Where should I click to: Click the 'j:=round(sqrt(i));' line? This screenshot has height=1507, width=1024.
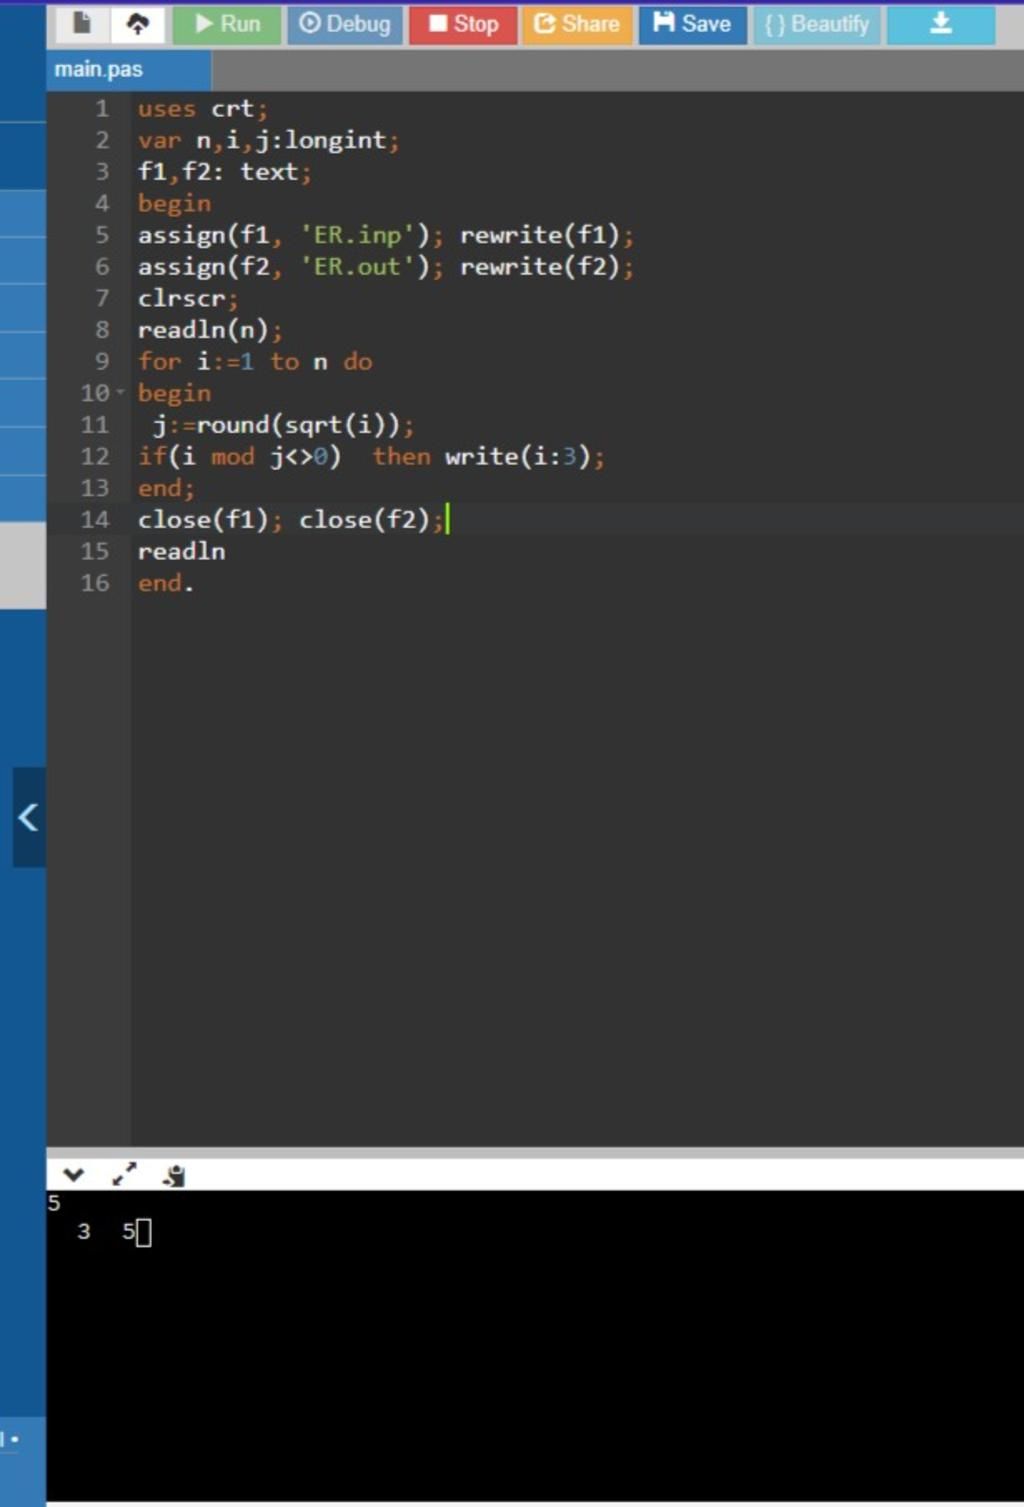coord(283,425)
